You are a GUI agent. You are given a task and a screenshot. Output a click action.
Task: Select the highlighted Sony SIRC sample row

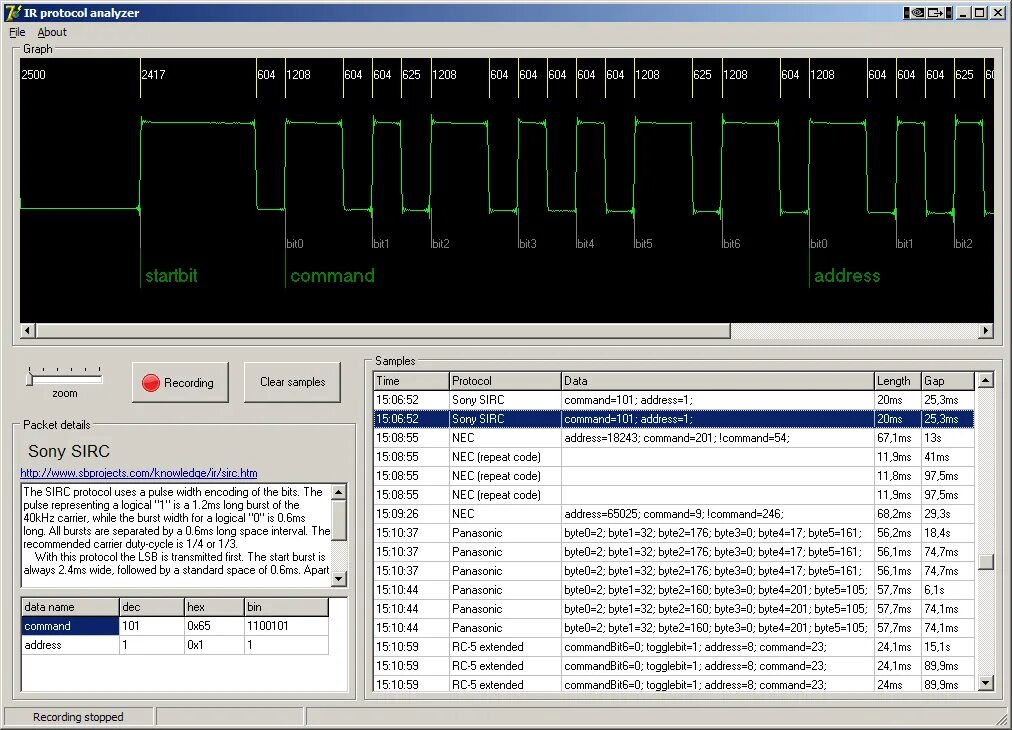click(x=674, y=419)
